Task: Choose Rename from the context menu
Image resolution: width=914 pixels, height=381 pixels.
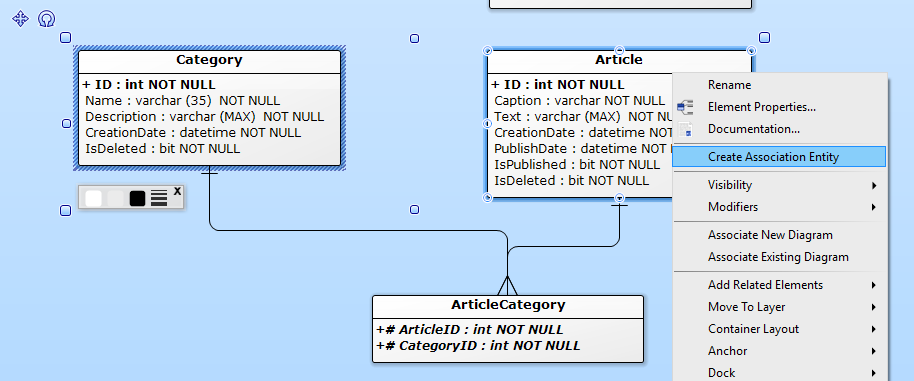Action: tap(729, 85)
